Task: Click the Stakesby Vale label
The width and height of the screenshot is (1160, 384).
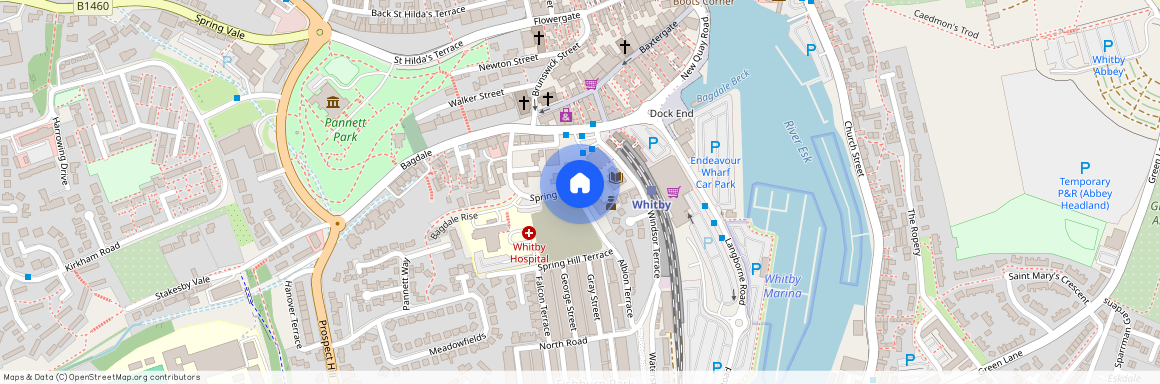Action: (183, 289)
